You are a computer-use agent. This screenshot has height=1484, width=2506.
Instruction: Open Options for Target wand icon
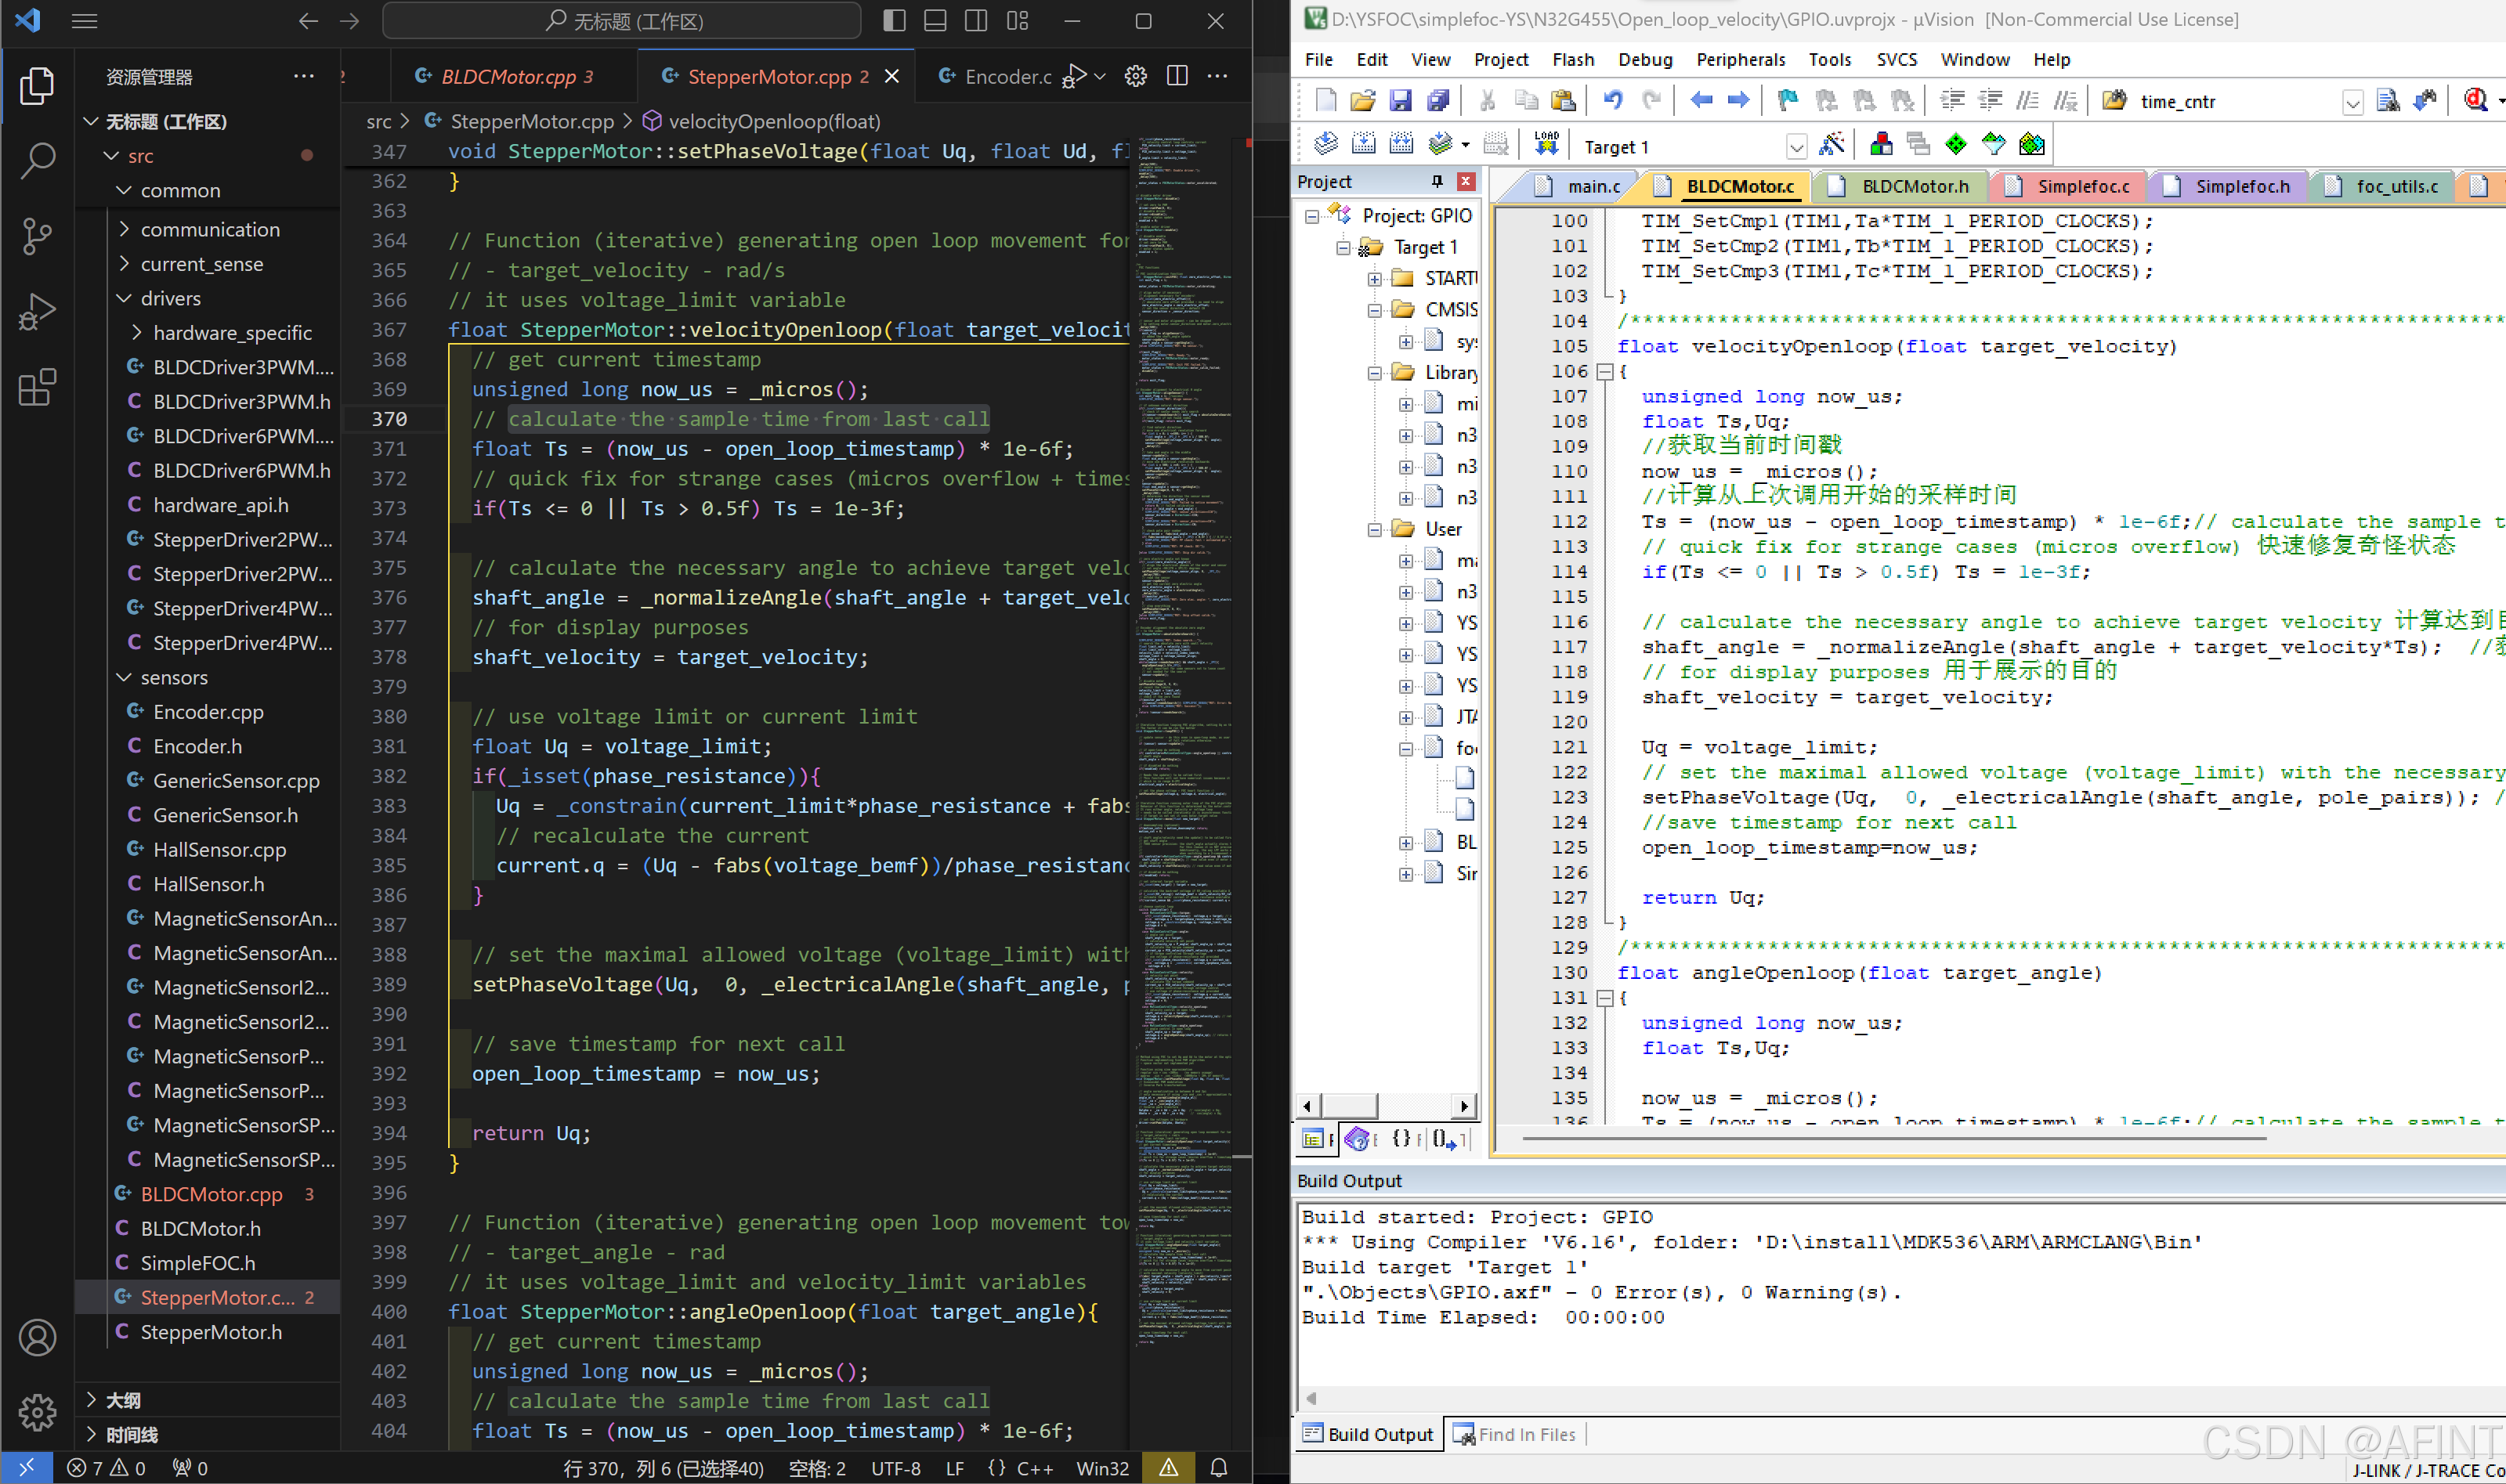tap(1832, 144)
